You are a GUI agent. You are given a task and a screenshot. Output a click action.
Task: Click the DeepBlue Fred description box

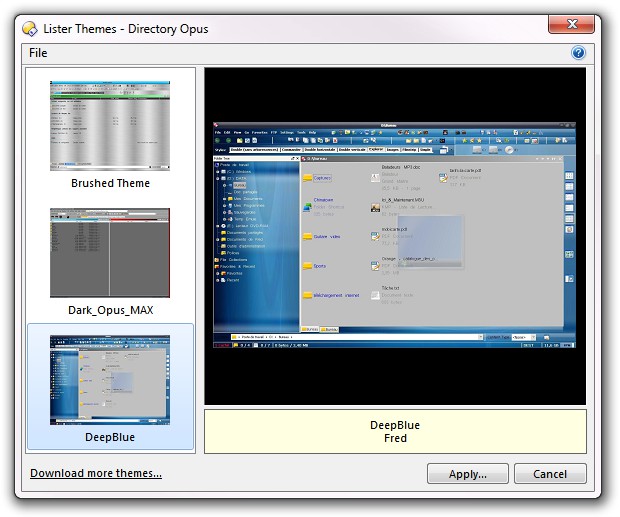coord(395,432)
